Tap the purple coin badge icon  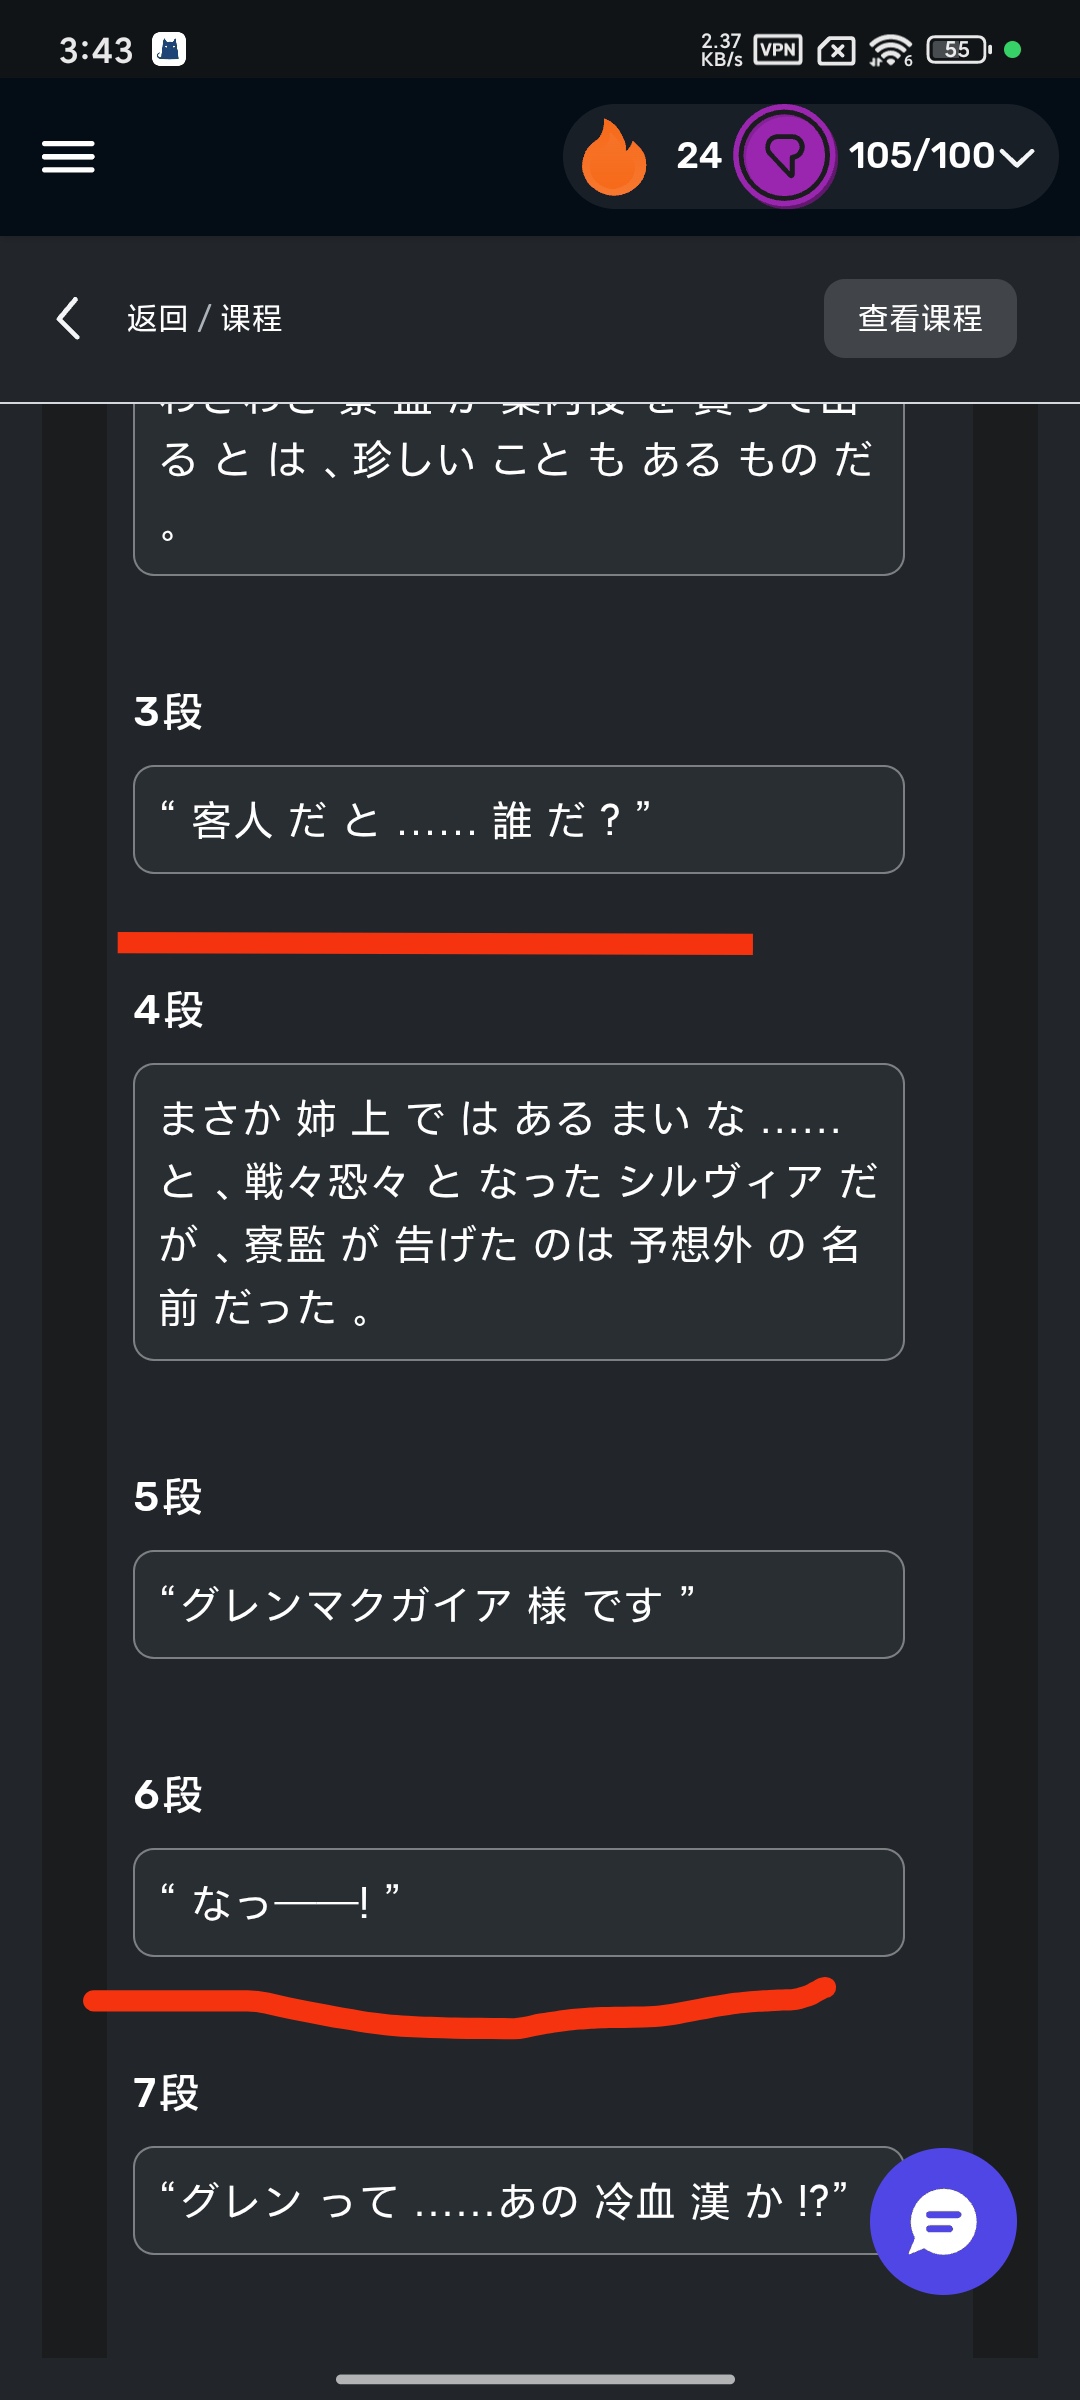[x=785, y=156]
